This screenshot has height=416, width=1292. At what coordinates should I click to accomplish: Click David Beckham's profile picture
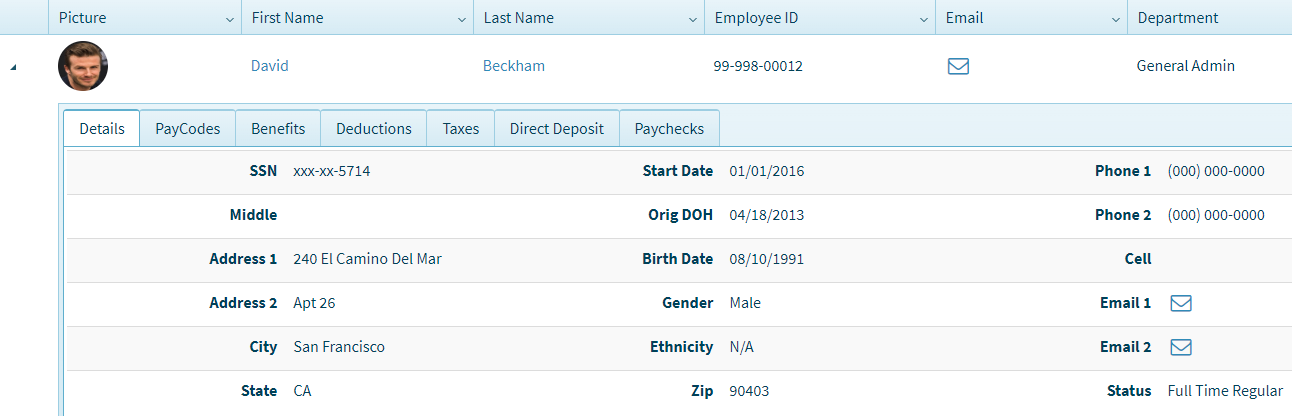point(83,66)
